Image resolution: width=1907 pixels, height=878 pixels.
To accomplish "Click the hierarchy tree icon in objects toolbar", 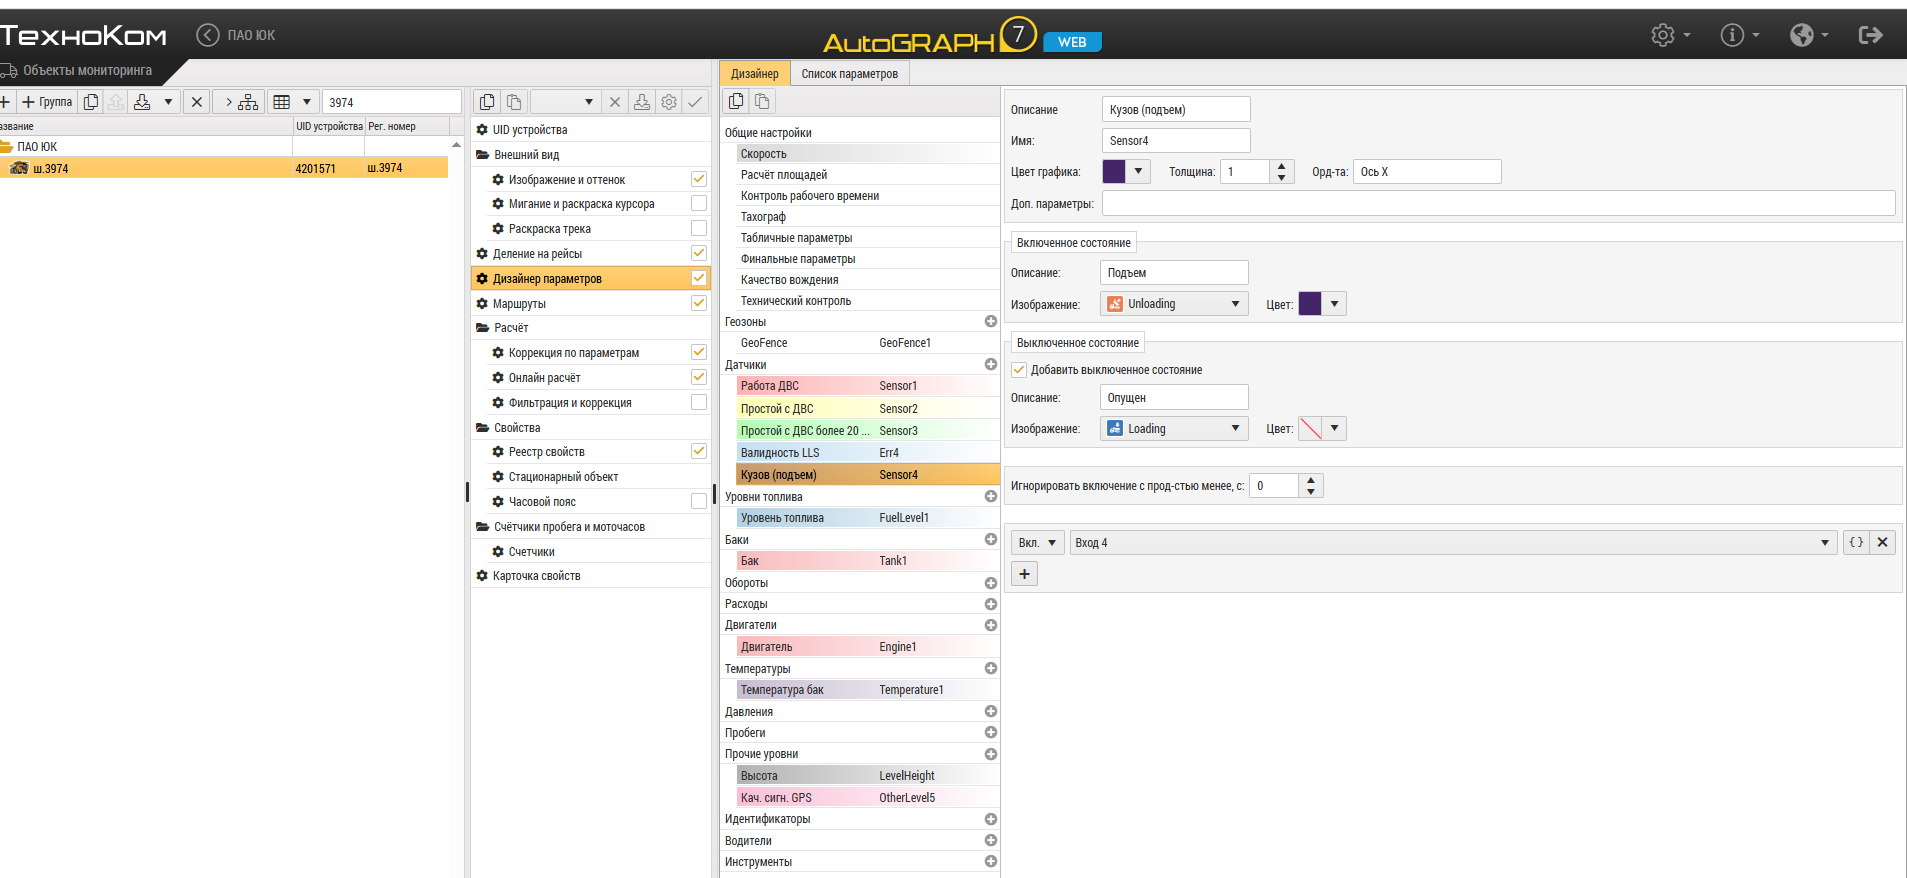I will (248, 102).
